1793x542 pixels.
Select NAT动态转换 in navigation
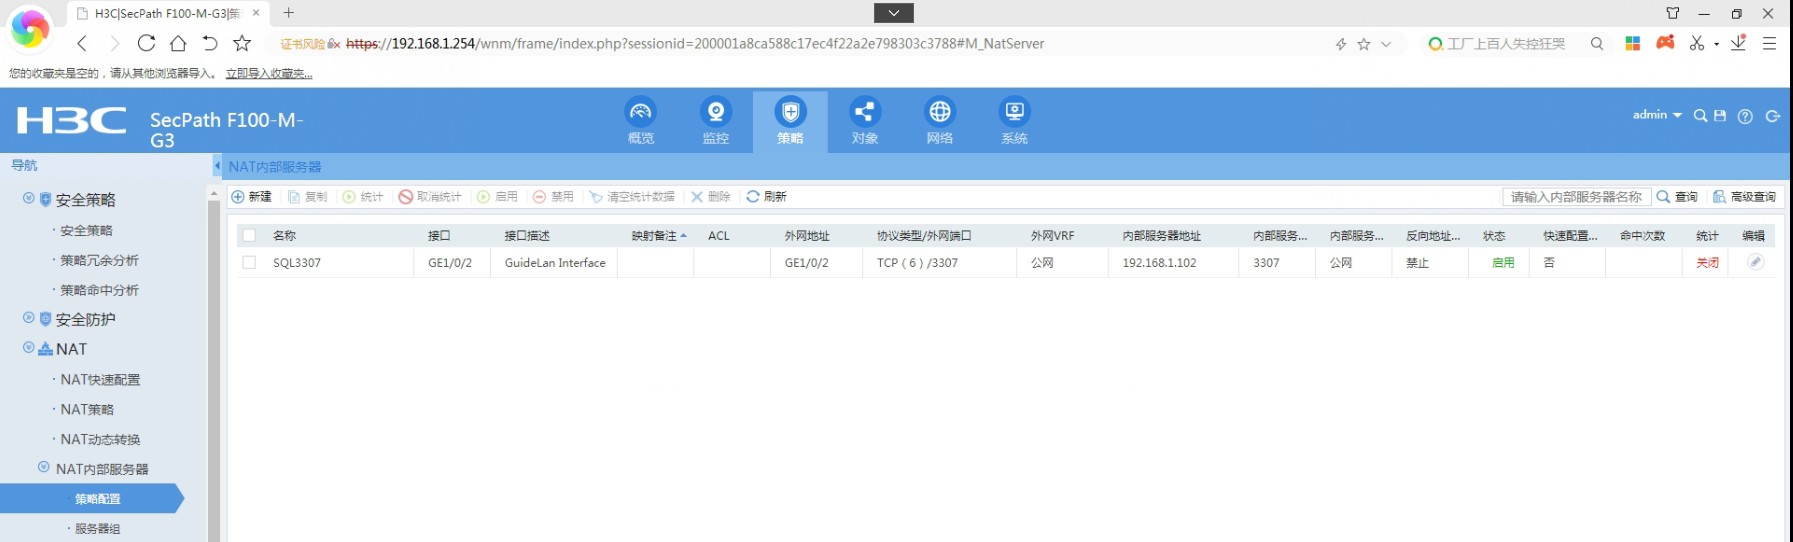pyautogui.click(x=100, y=440)
